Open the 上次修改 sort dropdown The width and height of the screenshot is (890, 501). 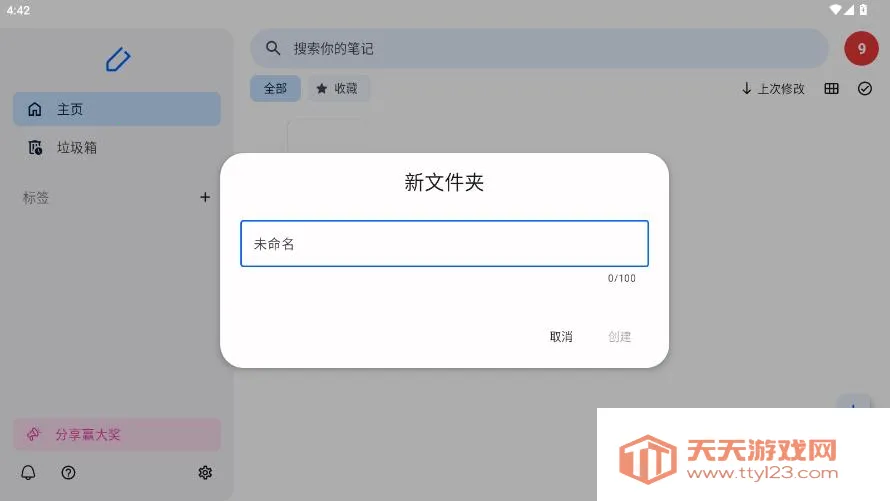pyautogui.click(x=773, y=89)
